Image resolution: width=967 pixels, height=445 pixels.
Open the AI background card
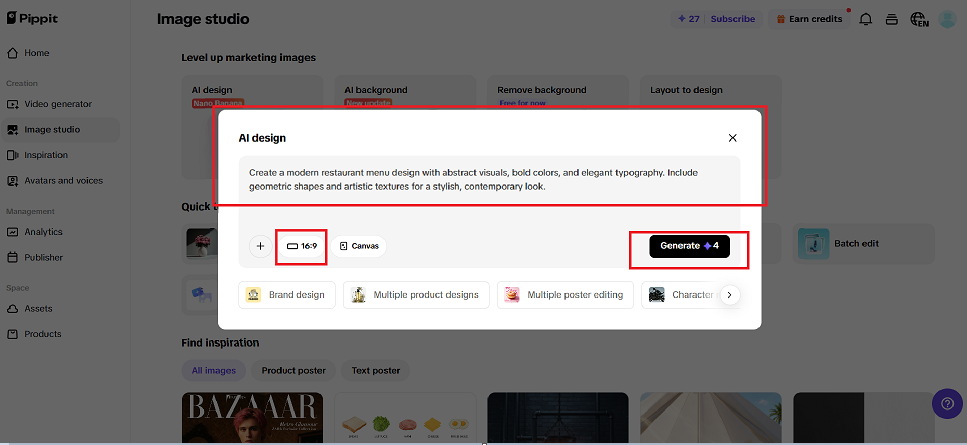pos(405,92)
